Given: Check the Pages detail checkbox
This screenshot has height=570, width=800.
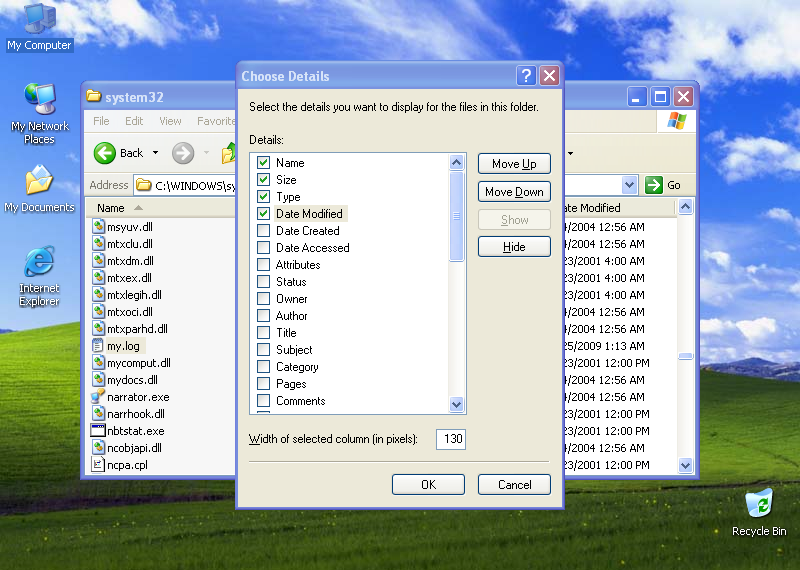Looking at the screenshot, I should point(263,384).
